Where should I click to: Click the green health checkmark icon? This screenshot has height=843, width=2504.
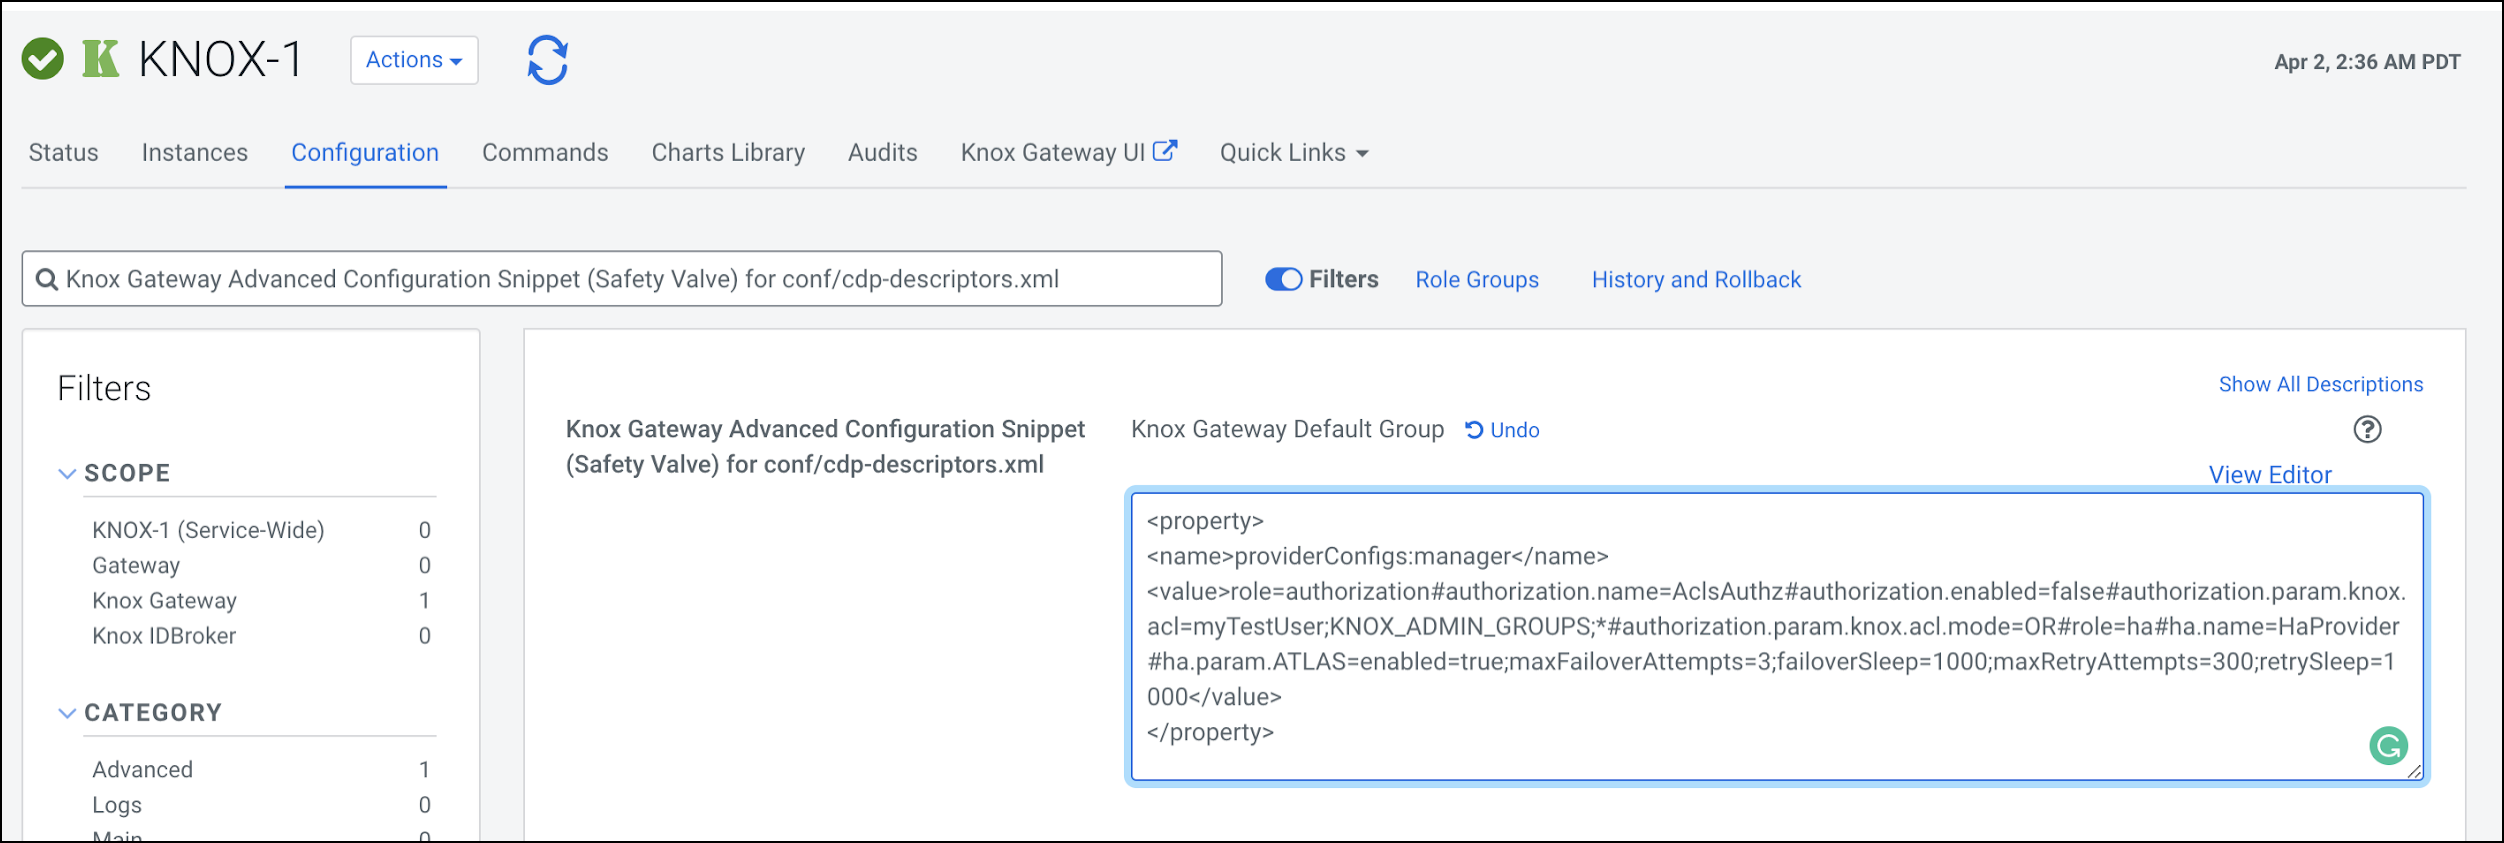point(43,59)
